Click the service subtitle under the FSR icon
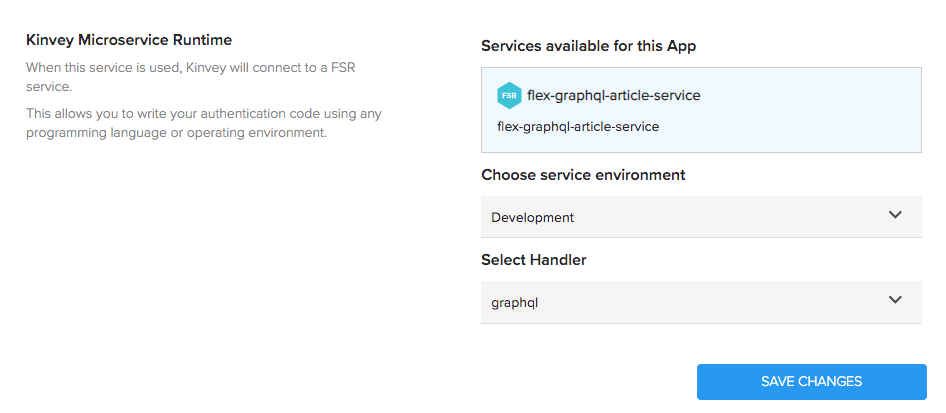This screenshot has width=946, height=413. click(578, 126)
